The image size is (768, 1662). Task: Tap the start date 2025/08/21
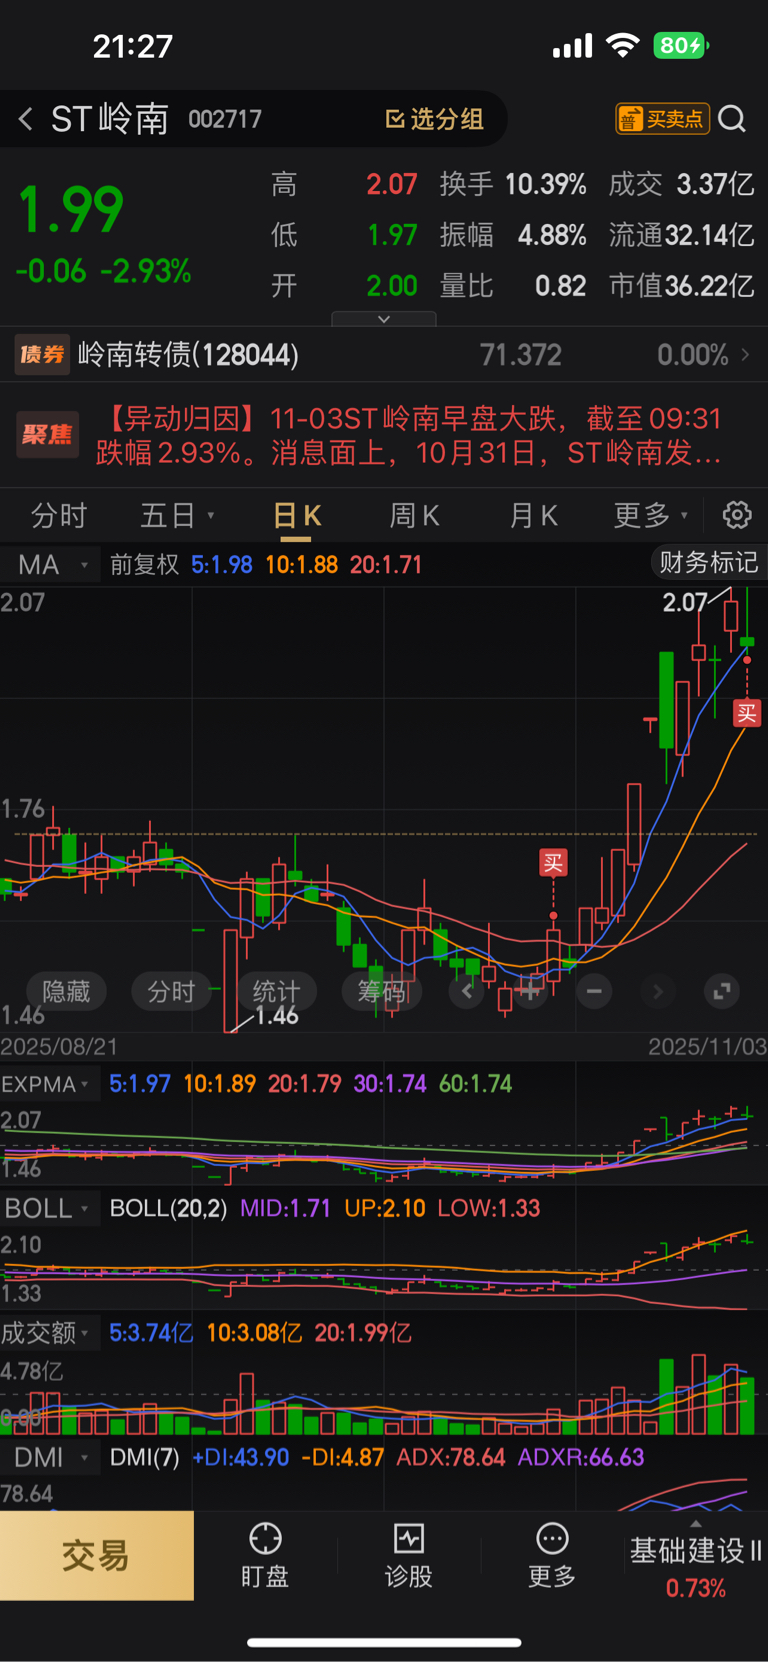point(59,1047)
